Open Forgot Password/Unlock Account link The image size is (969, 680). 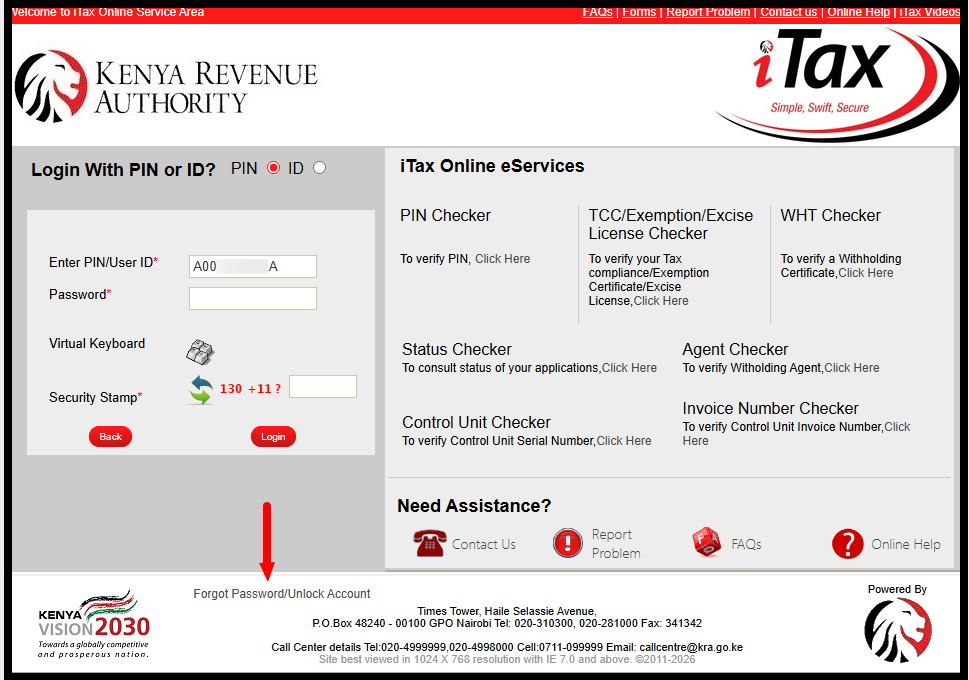[282, 593]
